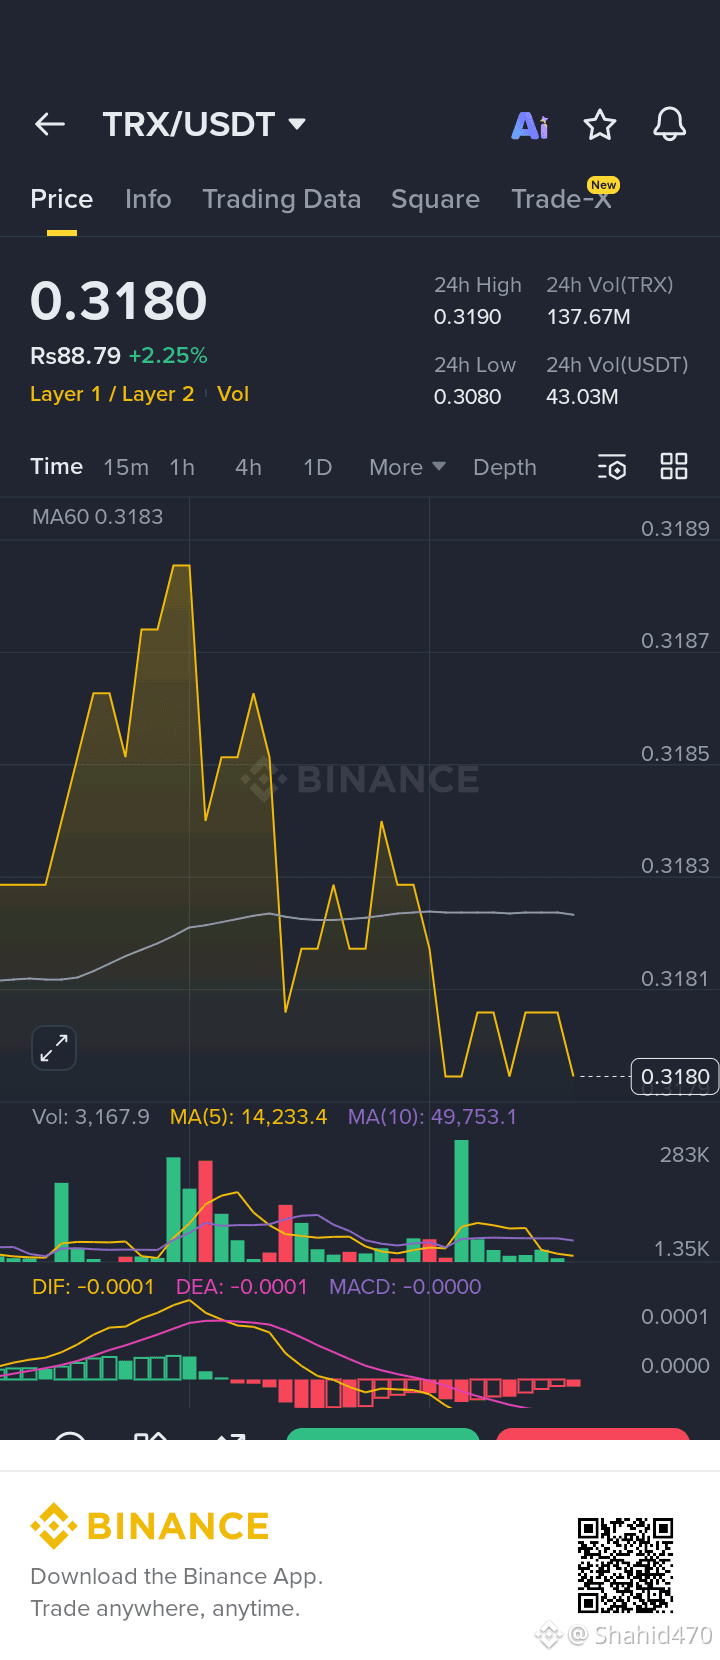The image size is (720, 1660).
Task: Open TRX/USDT pair selector dropdown
Action: [204, 124]
